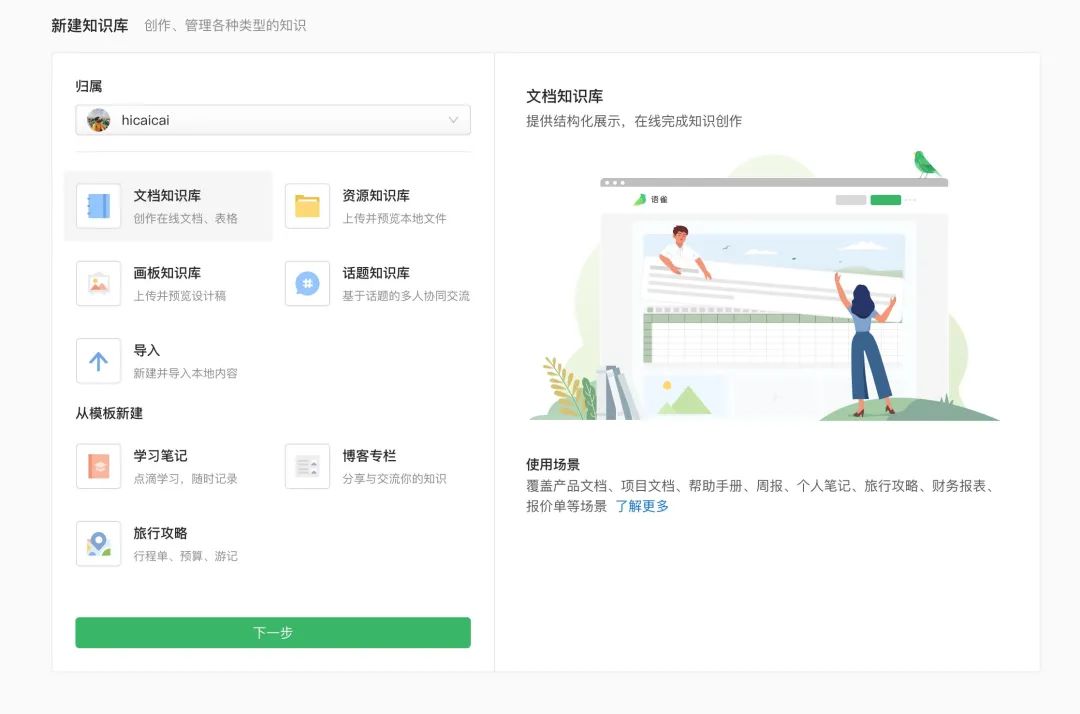The width and height of the screenshot is (1080, 714).
Task: Click the 使用场景 heading
Action: pos(553,464)
